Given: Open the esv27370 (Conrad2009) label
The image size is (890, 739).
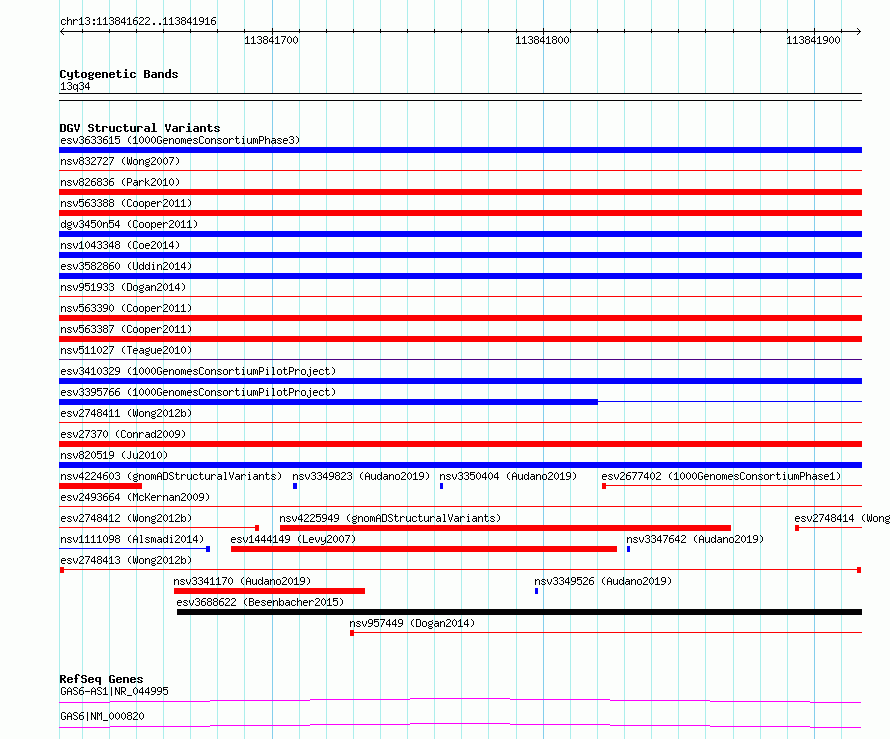Looking at the screenshot, I should tap(123, 434).
